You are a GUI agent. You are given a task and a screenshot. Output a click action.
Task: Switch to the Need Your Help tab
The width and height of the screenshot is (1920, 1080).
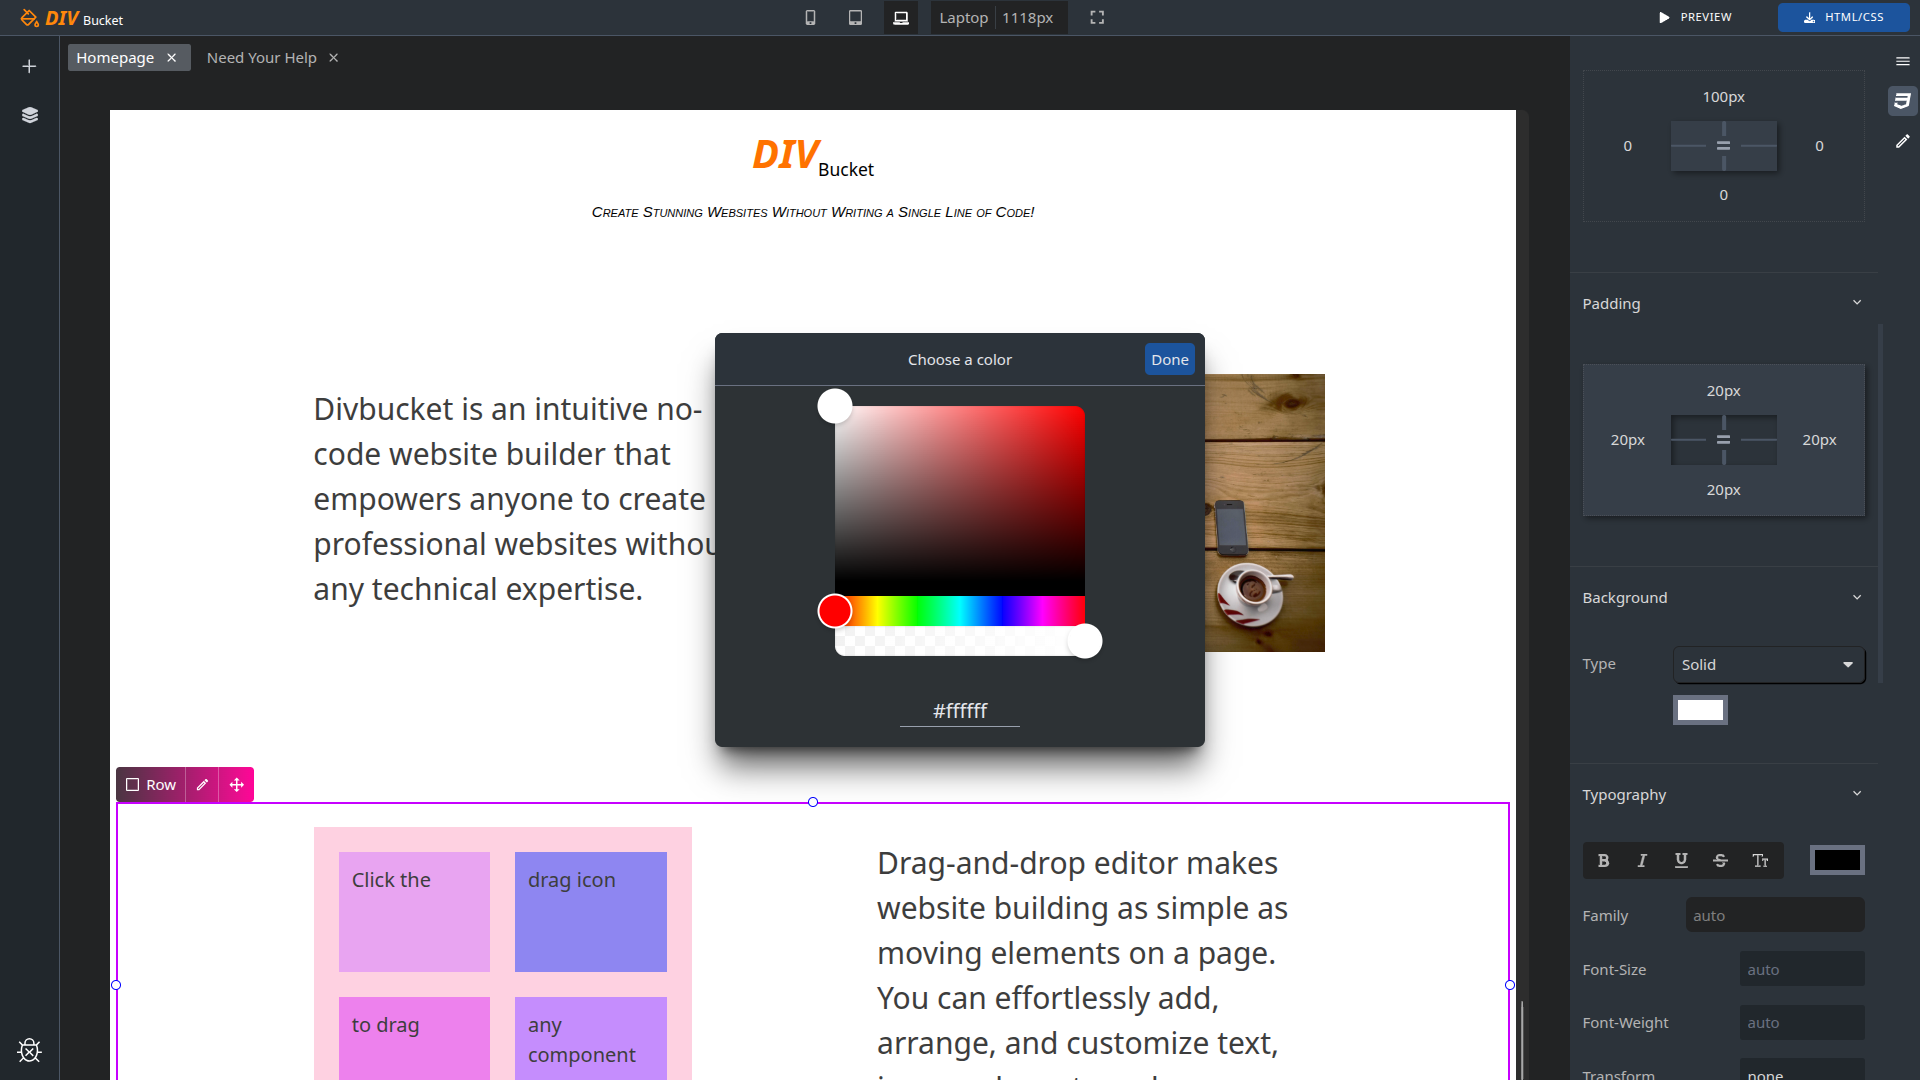pos(262,58)
